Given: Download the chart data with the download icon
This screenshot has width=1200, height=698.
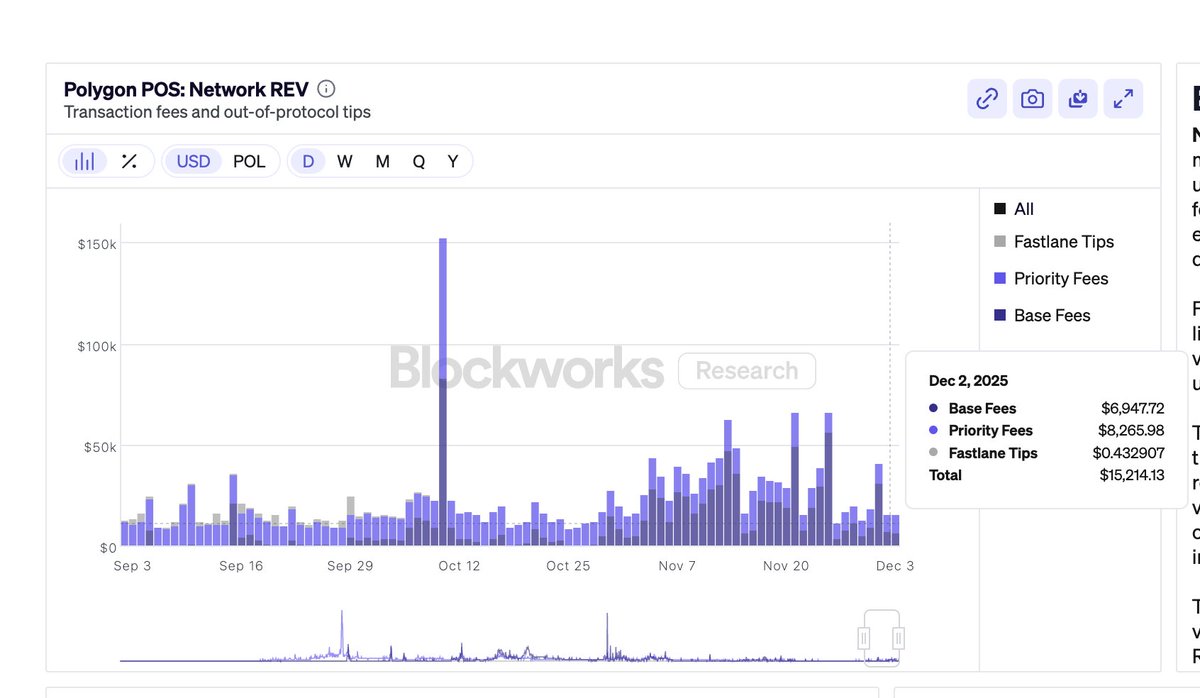Looking at the screenshot, I should coord(1078,99).
